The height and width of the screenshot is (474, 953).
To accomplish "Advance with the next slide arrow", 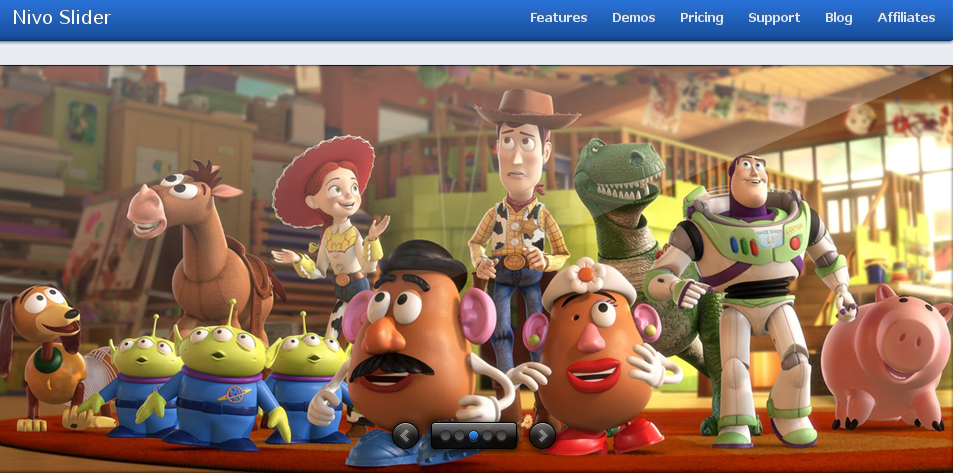I will (x=542, y=436).
